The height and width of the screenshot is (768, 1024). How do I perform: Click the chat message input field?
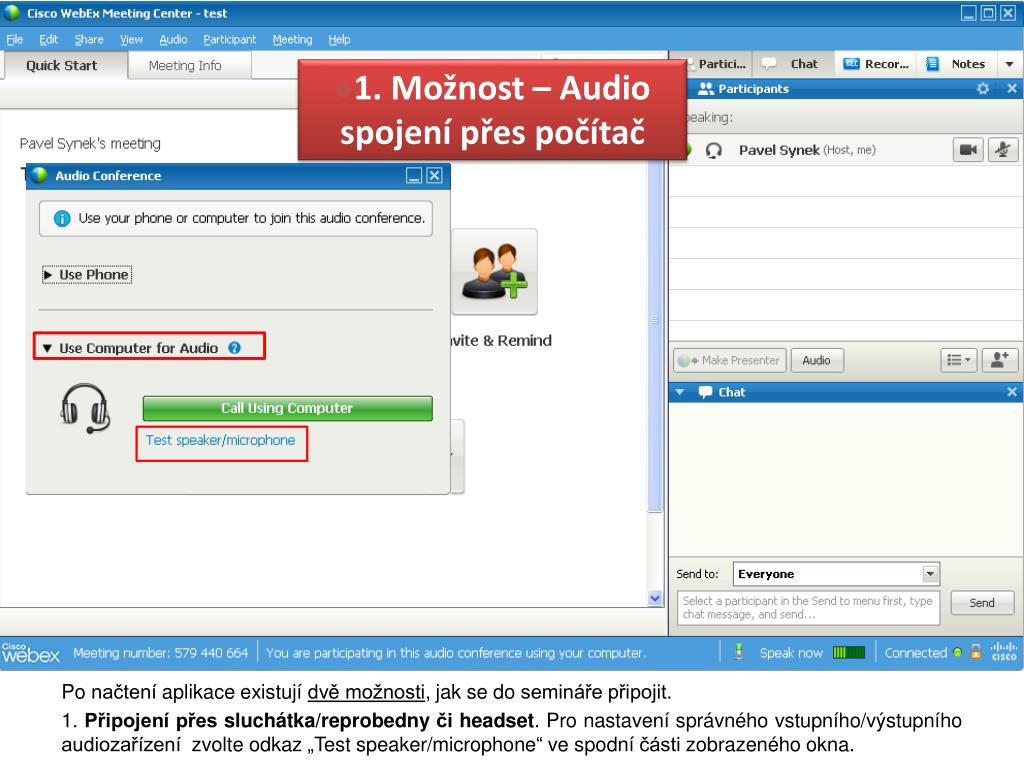point(808,607)
